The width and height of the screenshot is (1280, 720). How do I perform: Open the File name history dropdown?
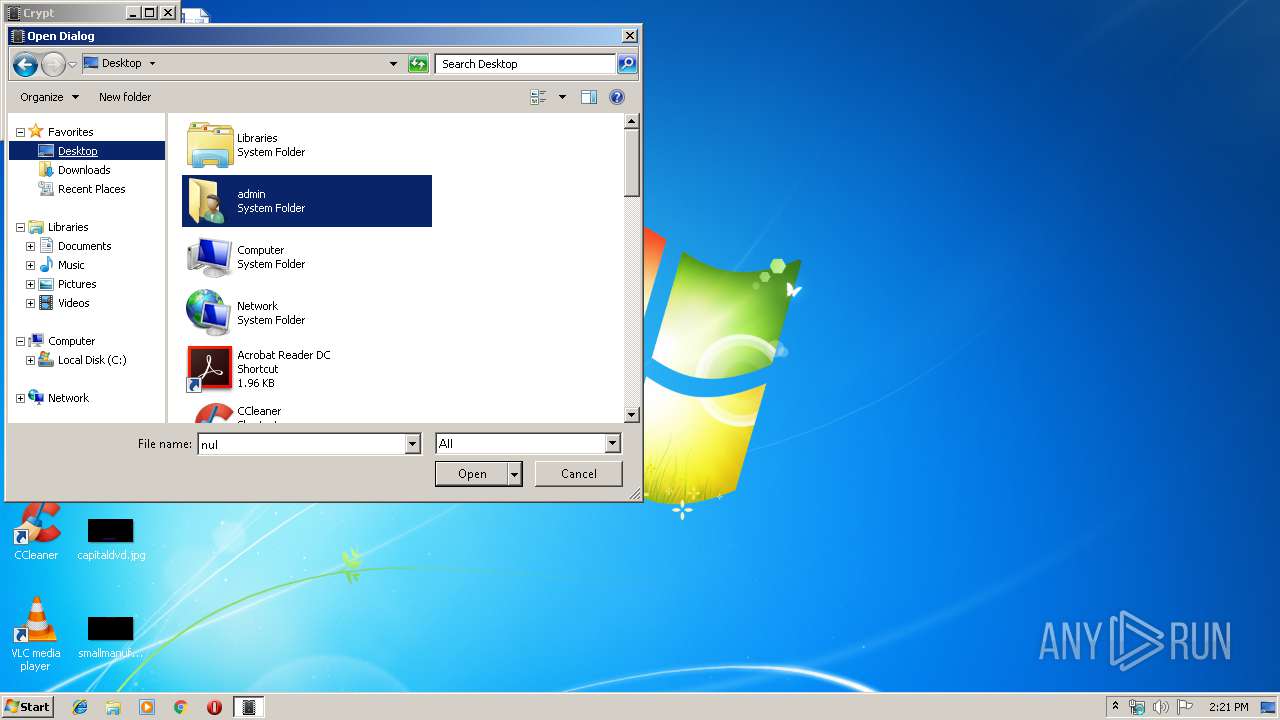[x=412, y=444]
